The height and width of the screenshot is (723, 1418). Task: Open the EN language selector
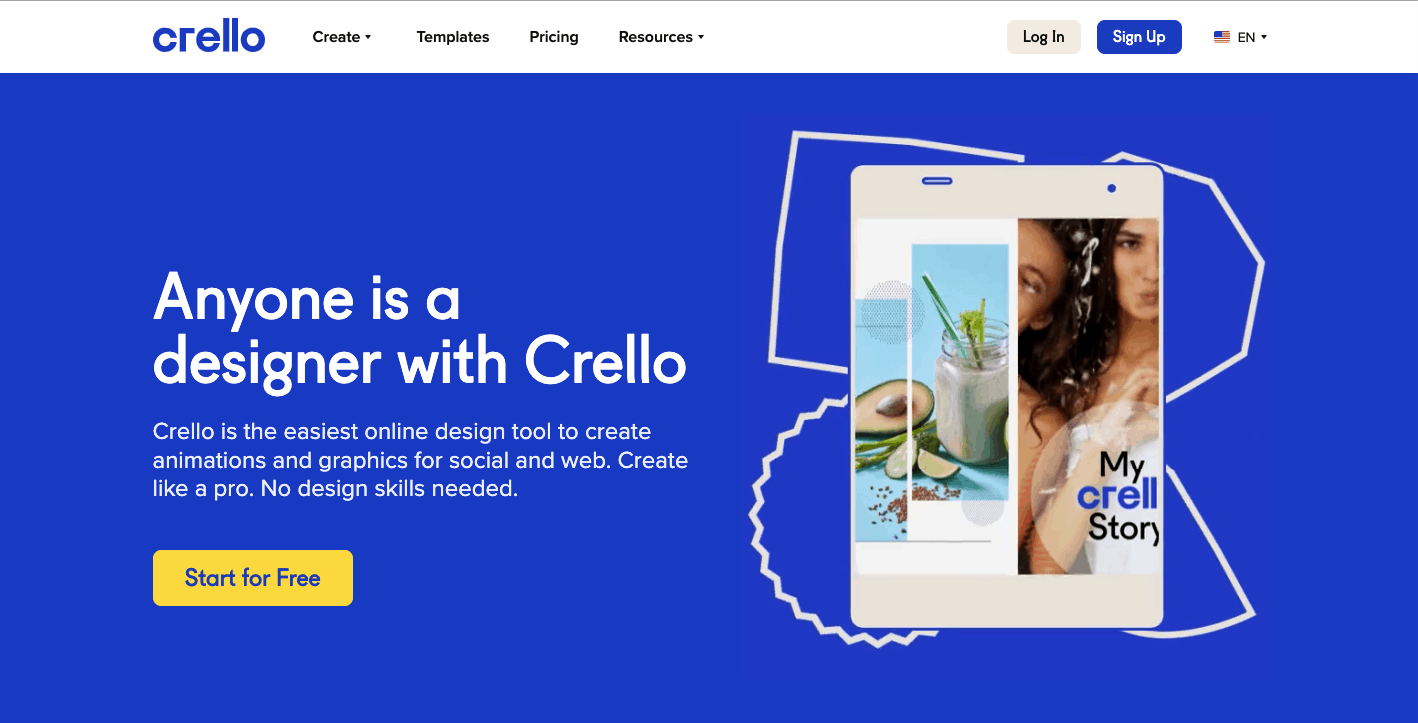coord(1241,37)
